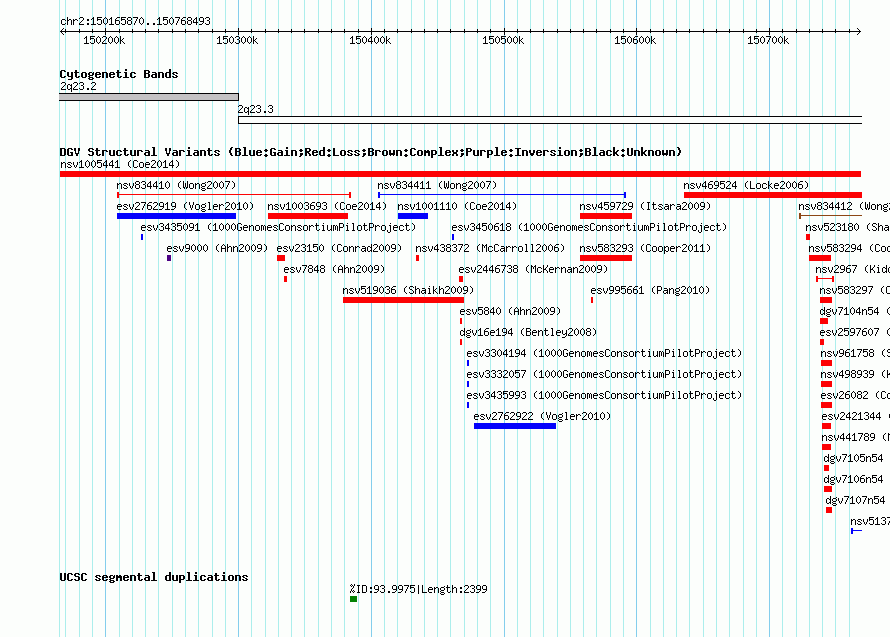
Task: Open the nsv469524 (Locke2006) variant label
Action: (x=746, y=185)
